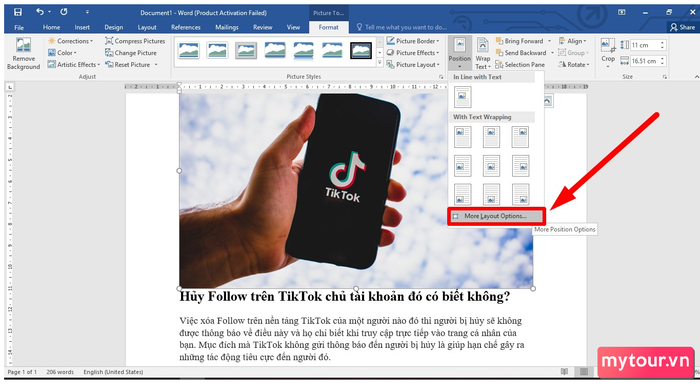700x386 pixels.
Task: Choose the middle-right text wrapping position
Action: point(521,166)
